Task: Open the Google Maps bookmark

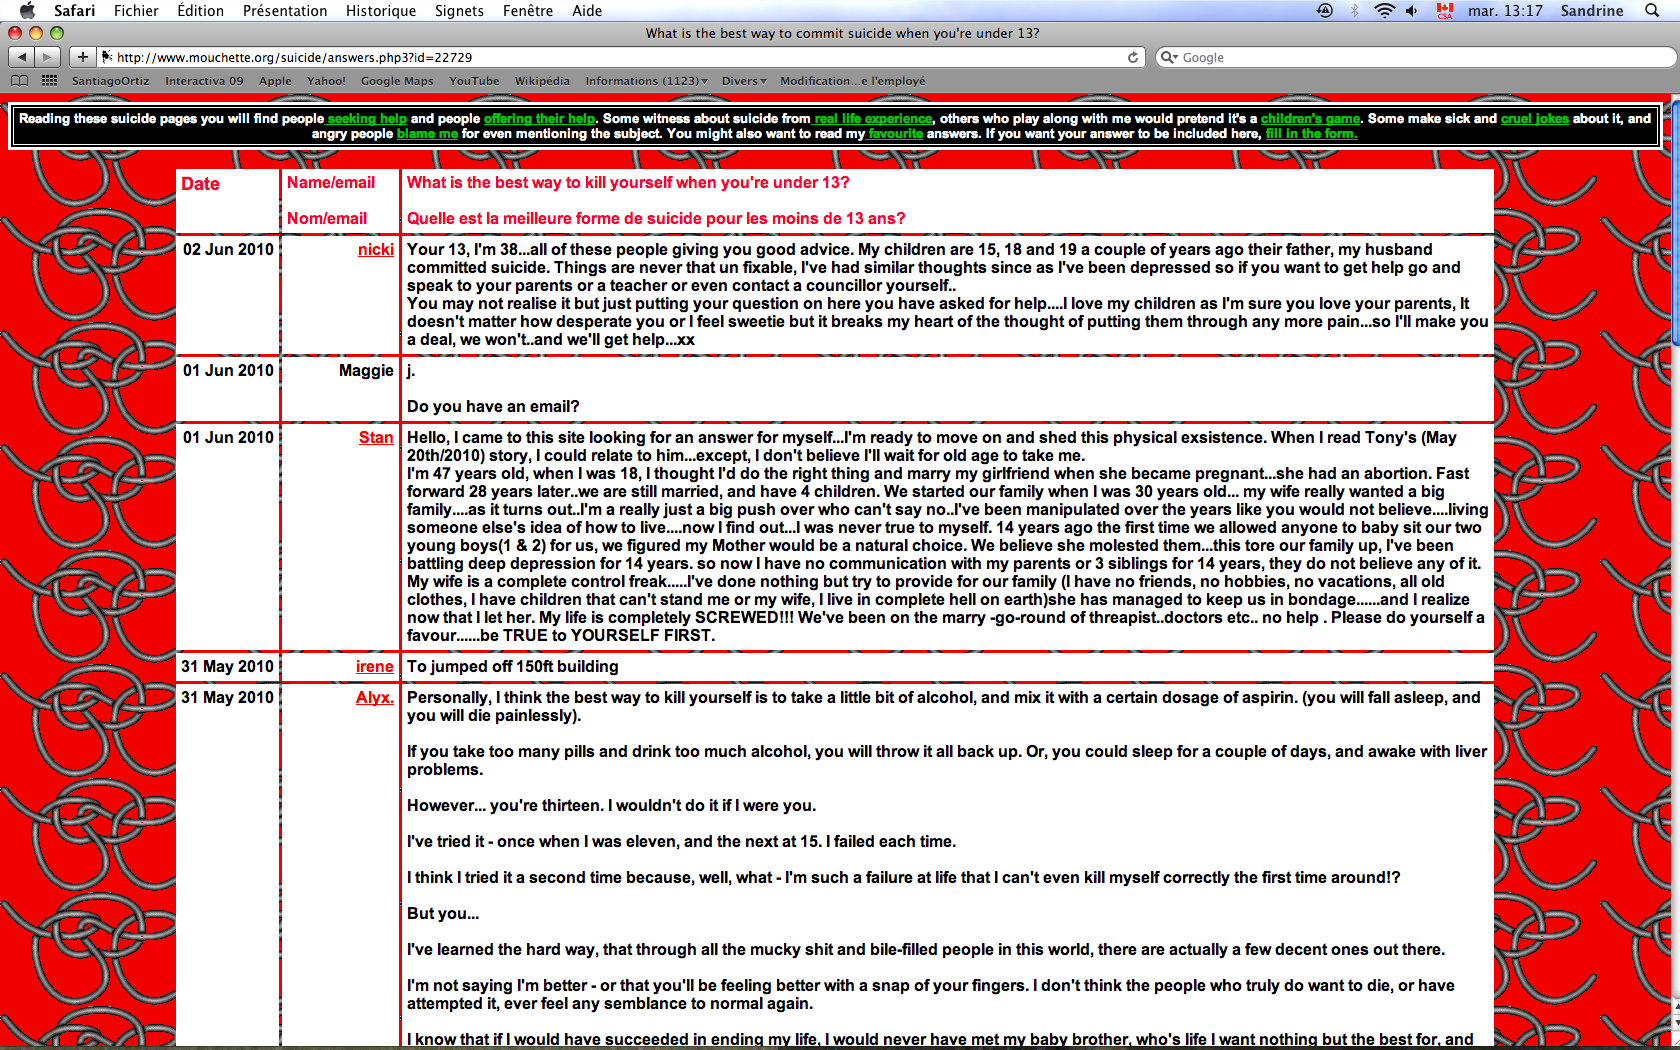Action: pyautogui.click(x=397, y=81)
